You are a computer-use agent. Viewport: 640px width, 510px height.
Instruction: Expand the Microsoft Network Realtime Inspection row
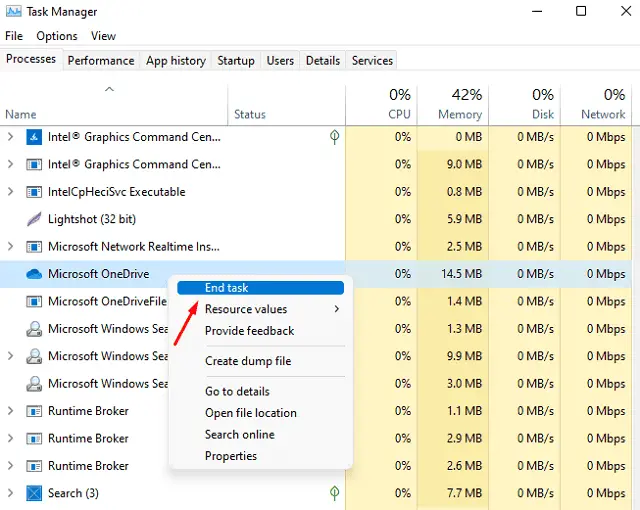[x=11, y=247]
